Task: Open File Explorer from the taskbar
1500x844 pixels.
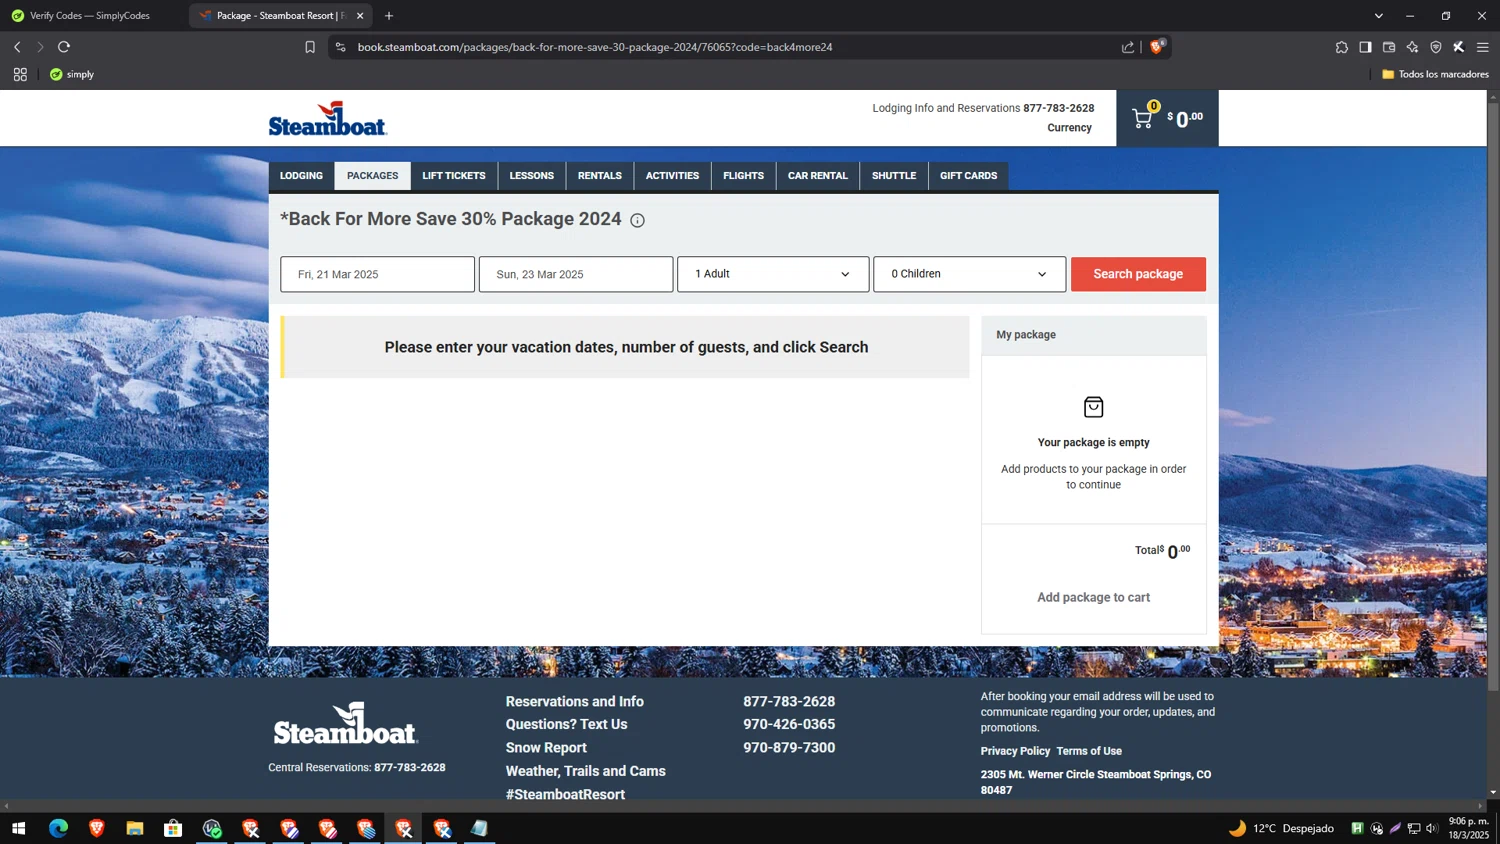Action: (x=135, y=828)
